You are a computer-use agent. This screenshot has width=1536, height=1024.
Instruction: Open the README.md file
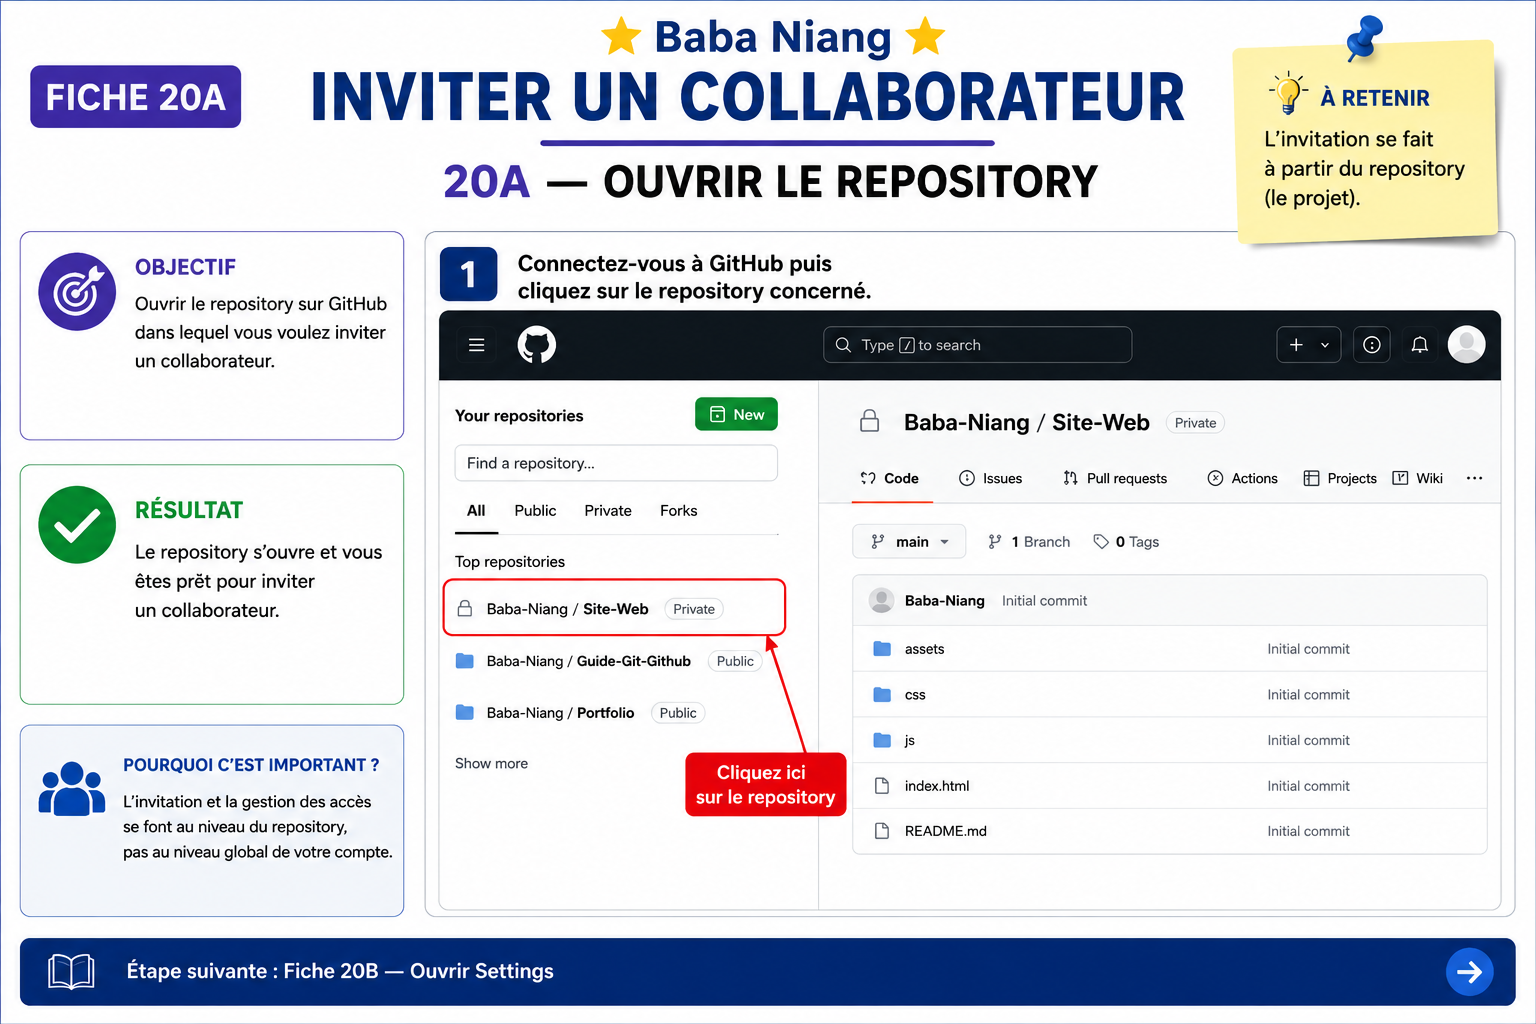click(x=945, y=831)
